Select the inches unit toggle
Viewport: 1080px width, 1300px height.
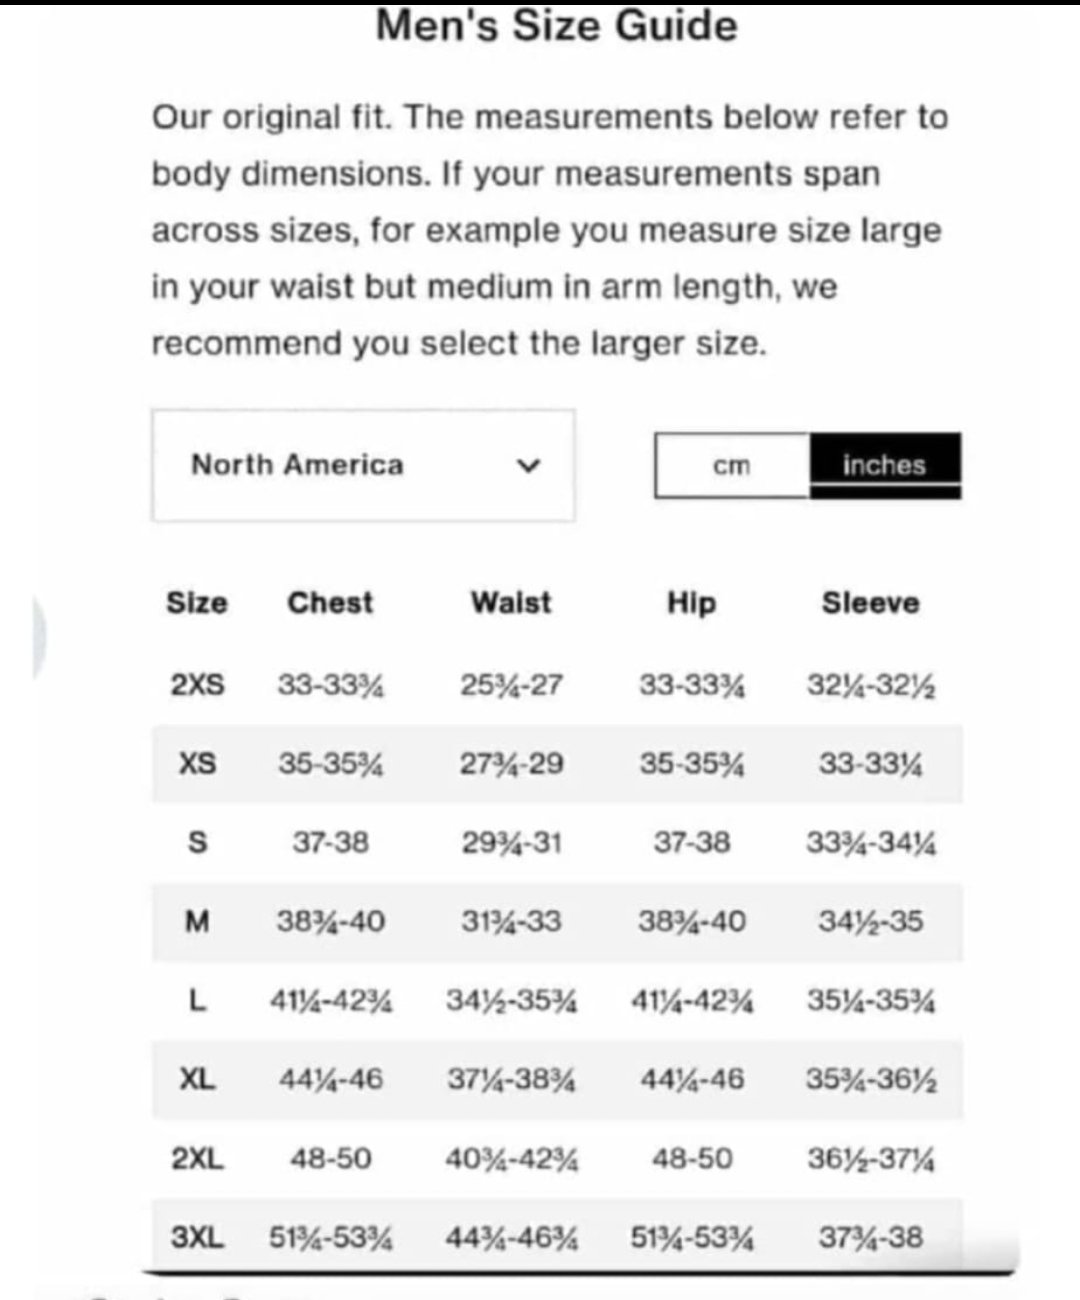[884, 465]
